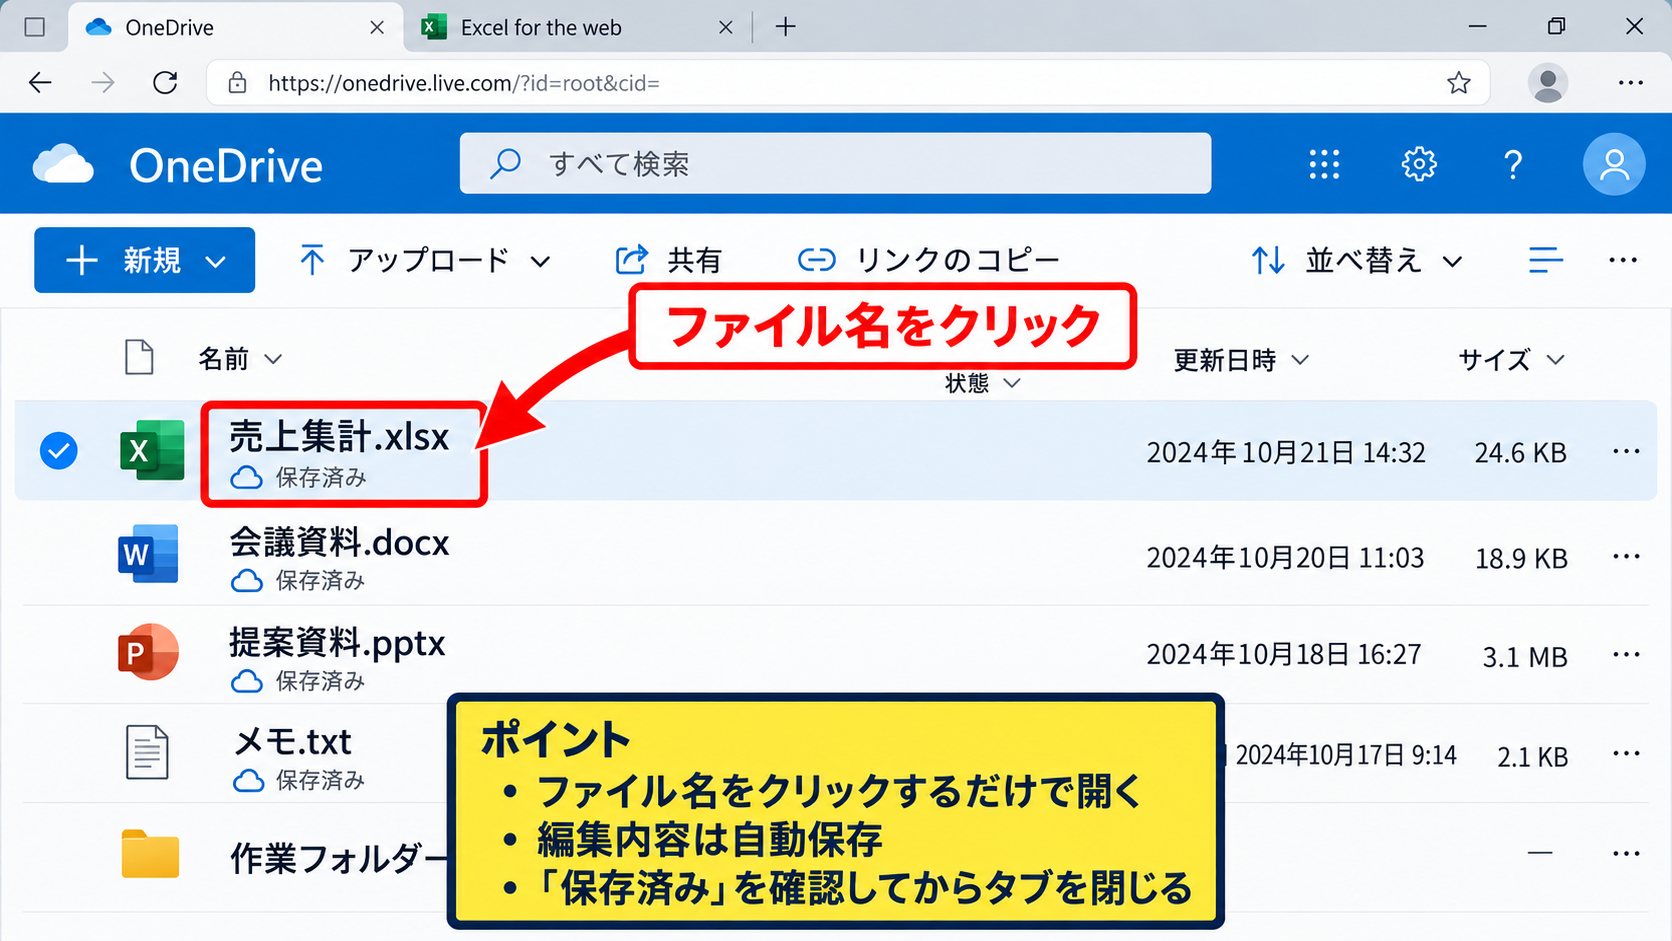The height and width of the screenshot is (941, 1672).
Task: Click the 2024年10月18日 16:27 date cell
Action: click(1284, 654)
